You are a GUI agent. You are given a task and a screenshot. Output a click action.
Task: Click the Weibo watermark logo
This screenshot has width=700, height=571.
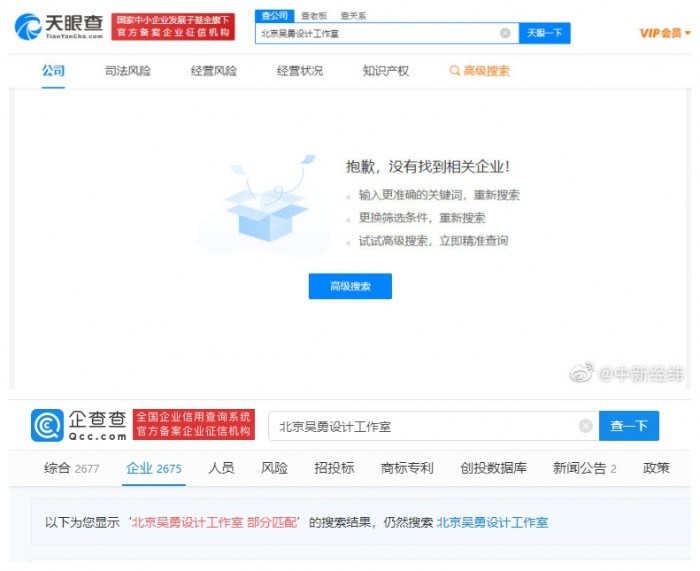click(582, 373)
